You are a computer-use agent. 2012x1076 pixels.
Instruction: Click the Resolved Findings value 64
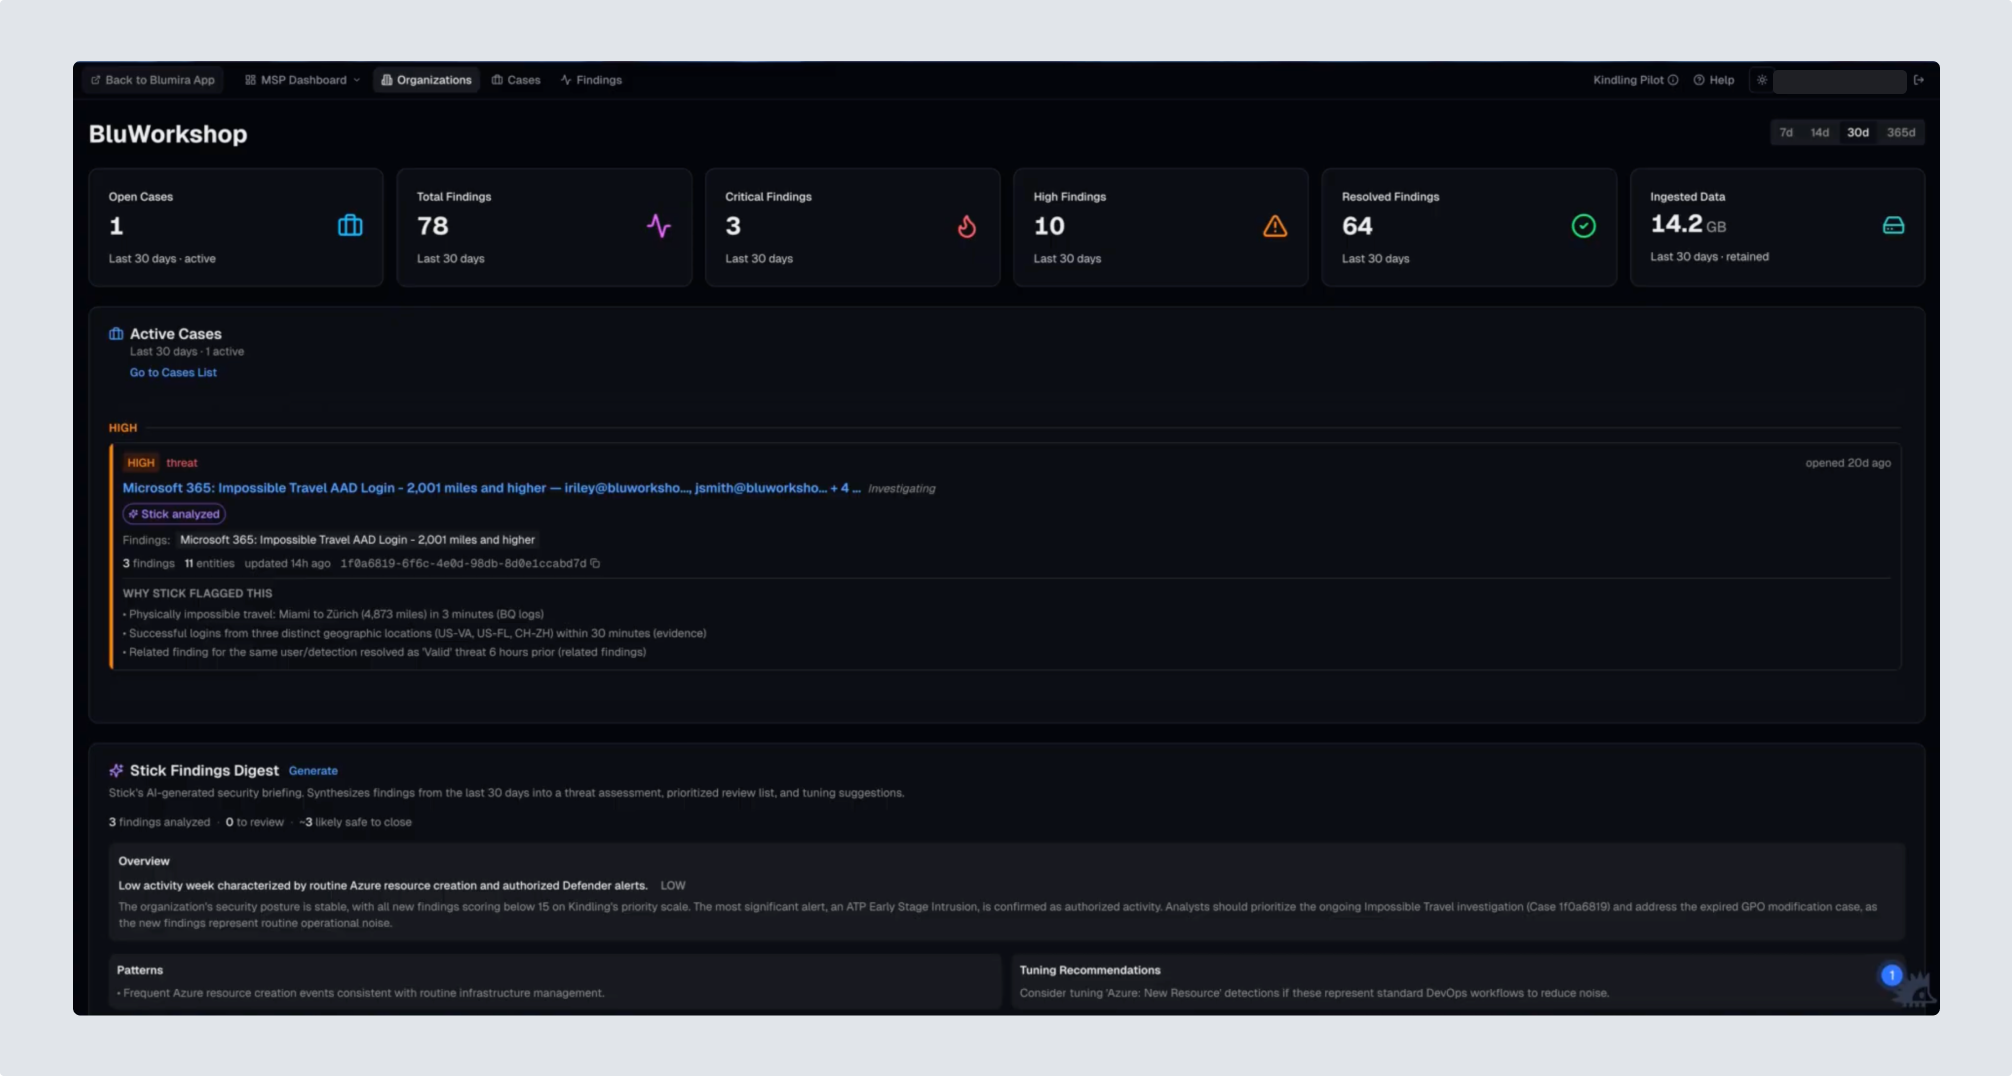pos(1357,226)
